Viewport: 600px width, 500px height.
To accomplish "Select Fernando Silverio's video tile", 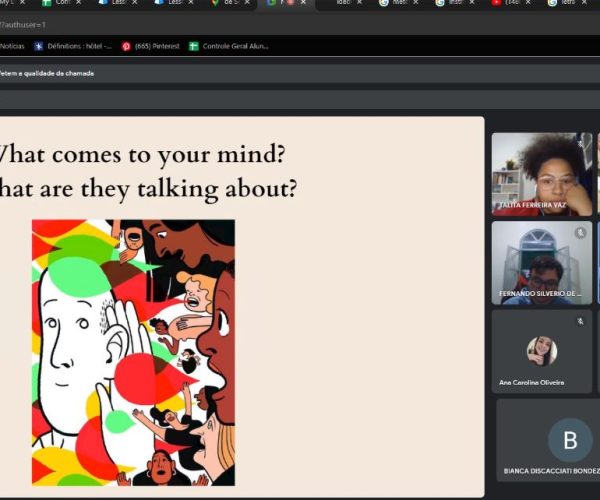I will click(x=541, y=263).
